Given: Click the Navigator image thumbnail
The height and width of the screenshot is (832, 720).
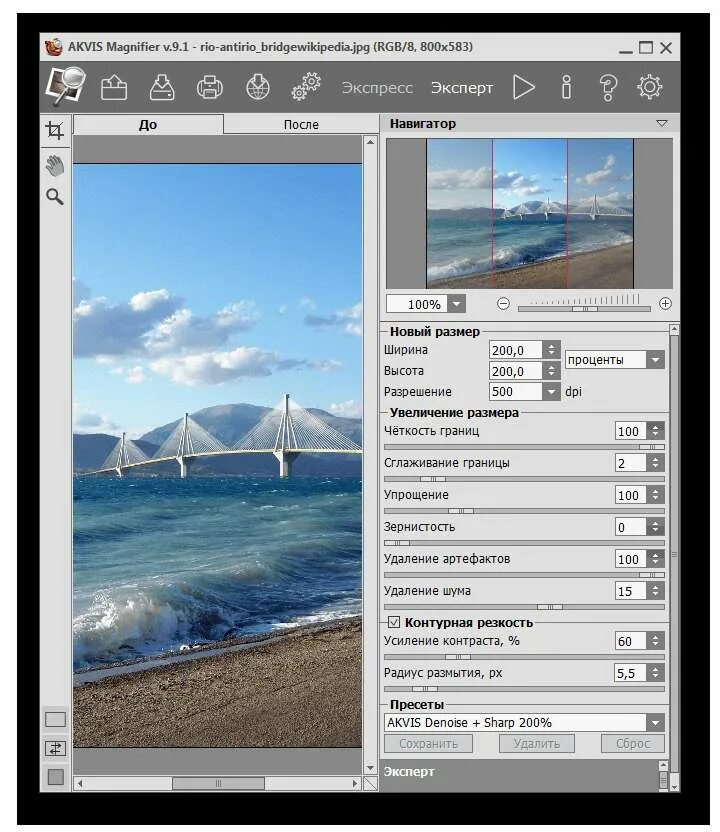Looking at the screenshot, I should pos(530,214).
